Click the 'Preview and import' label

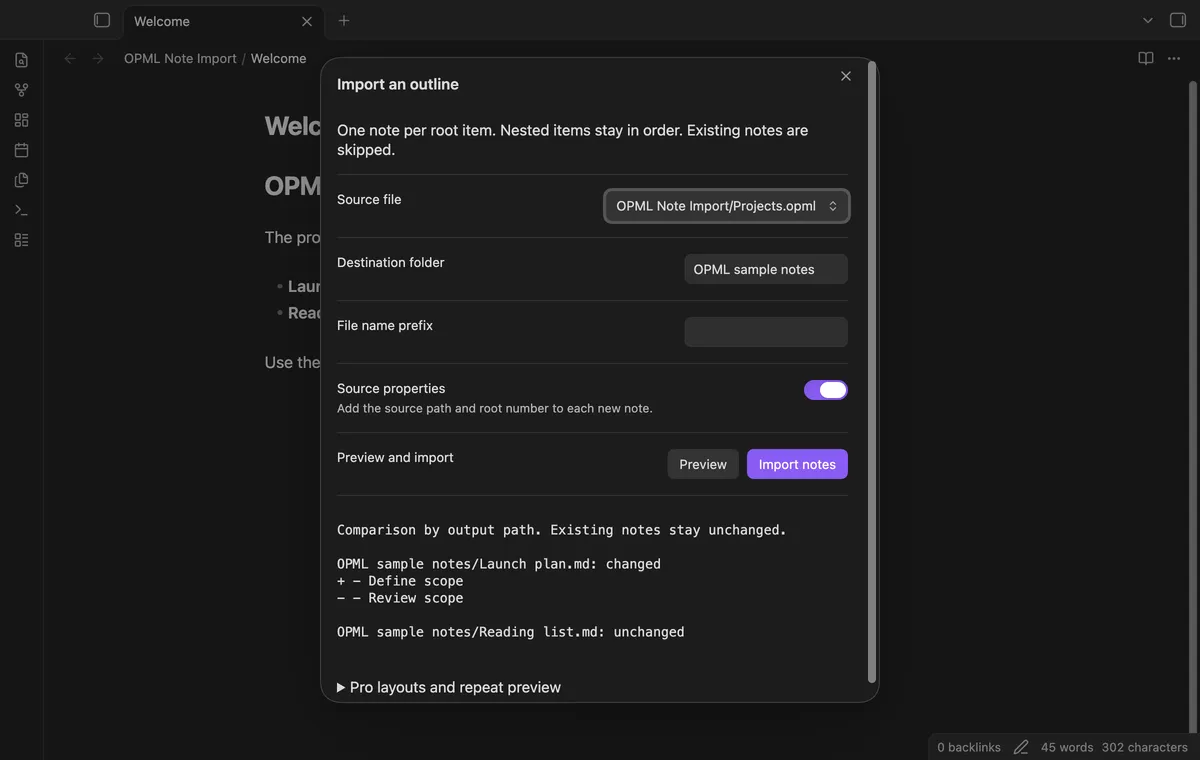(395, 457)
